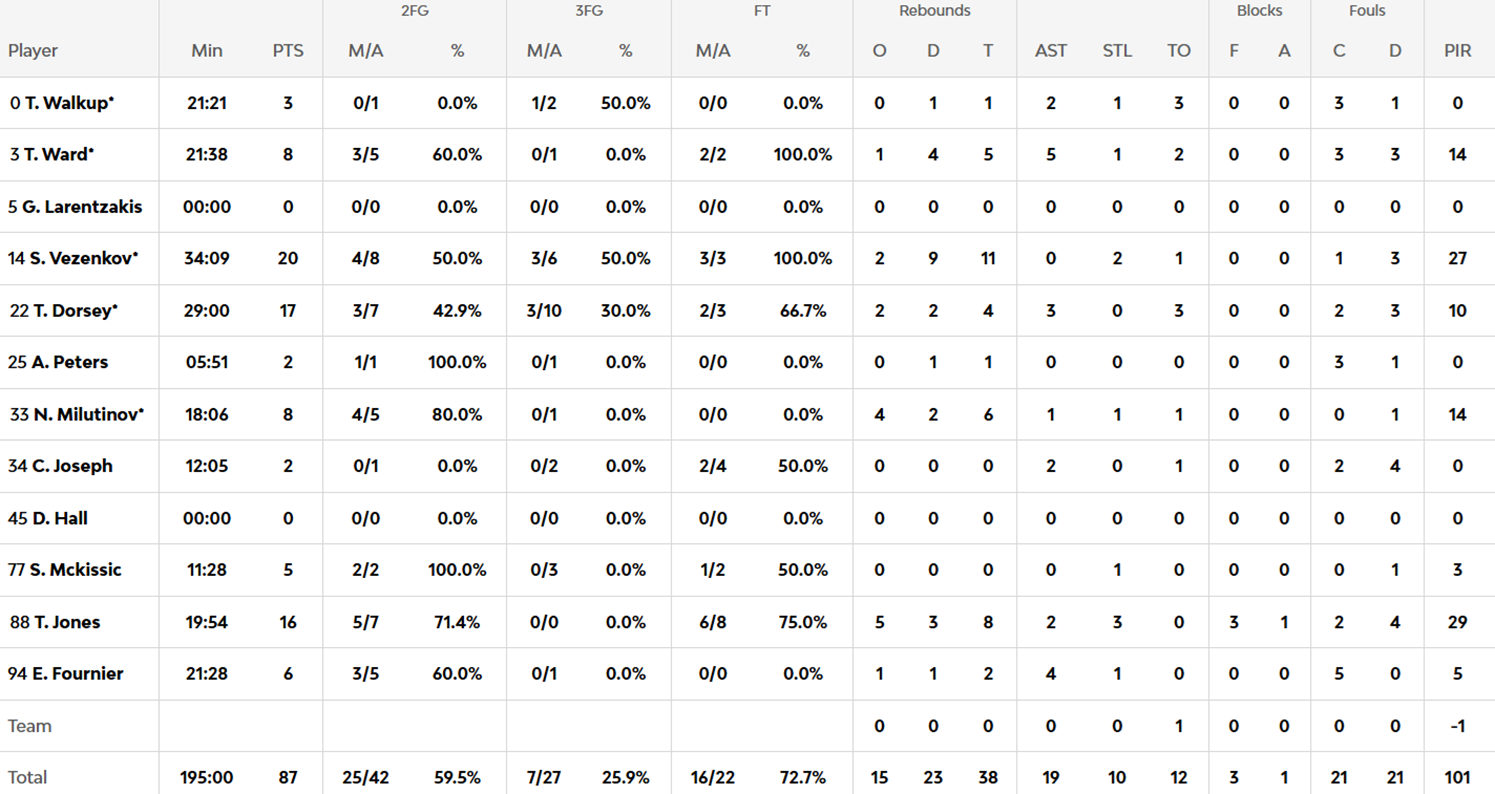Open S. Vezenkov player link
The width and height of the screenshot is (1495, 794).
(x=79, y=258)
